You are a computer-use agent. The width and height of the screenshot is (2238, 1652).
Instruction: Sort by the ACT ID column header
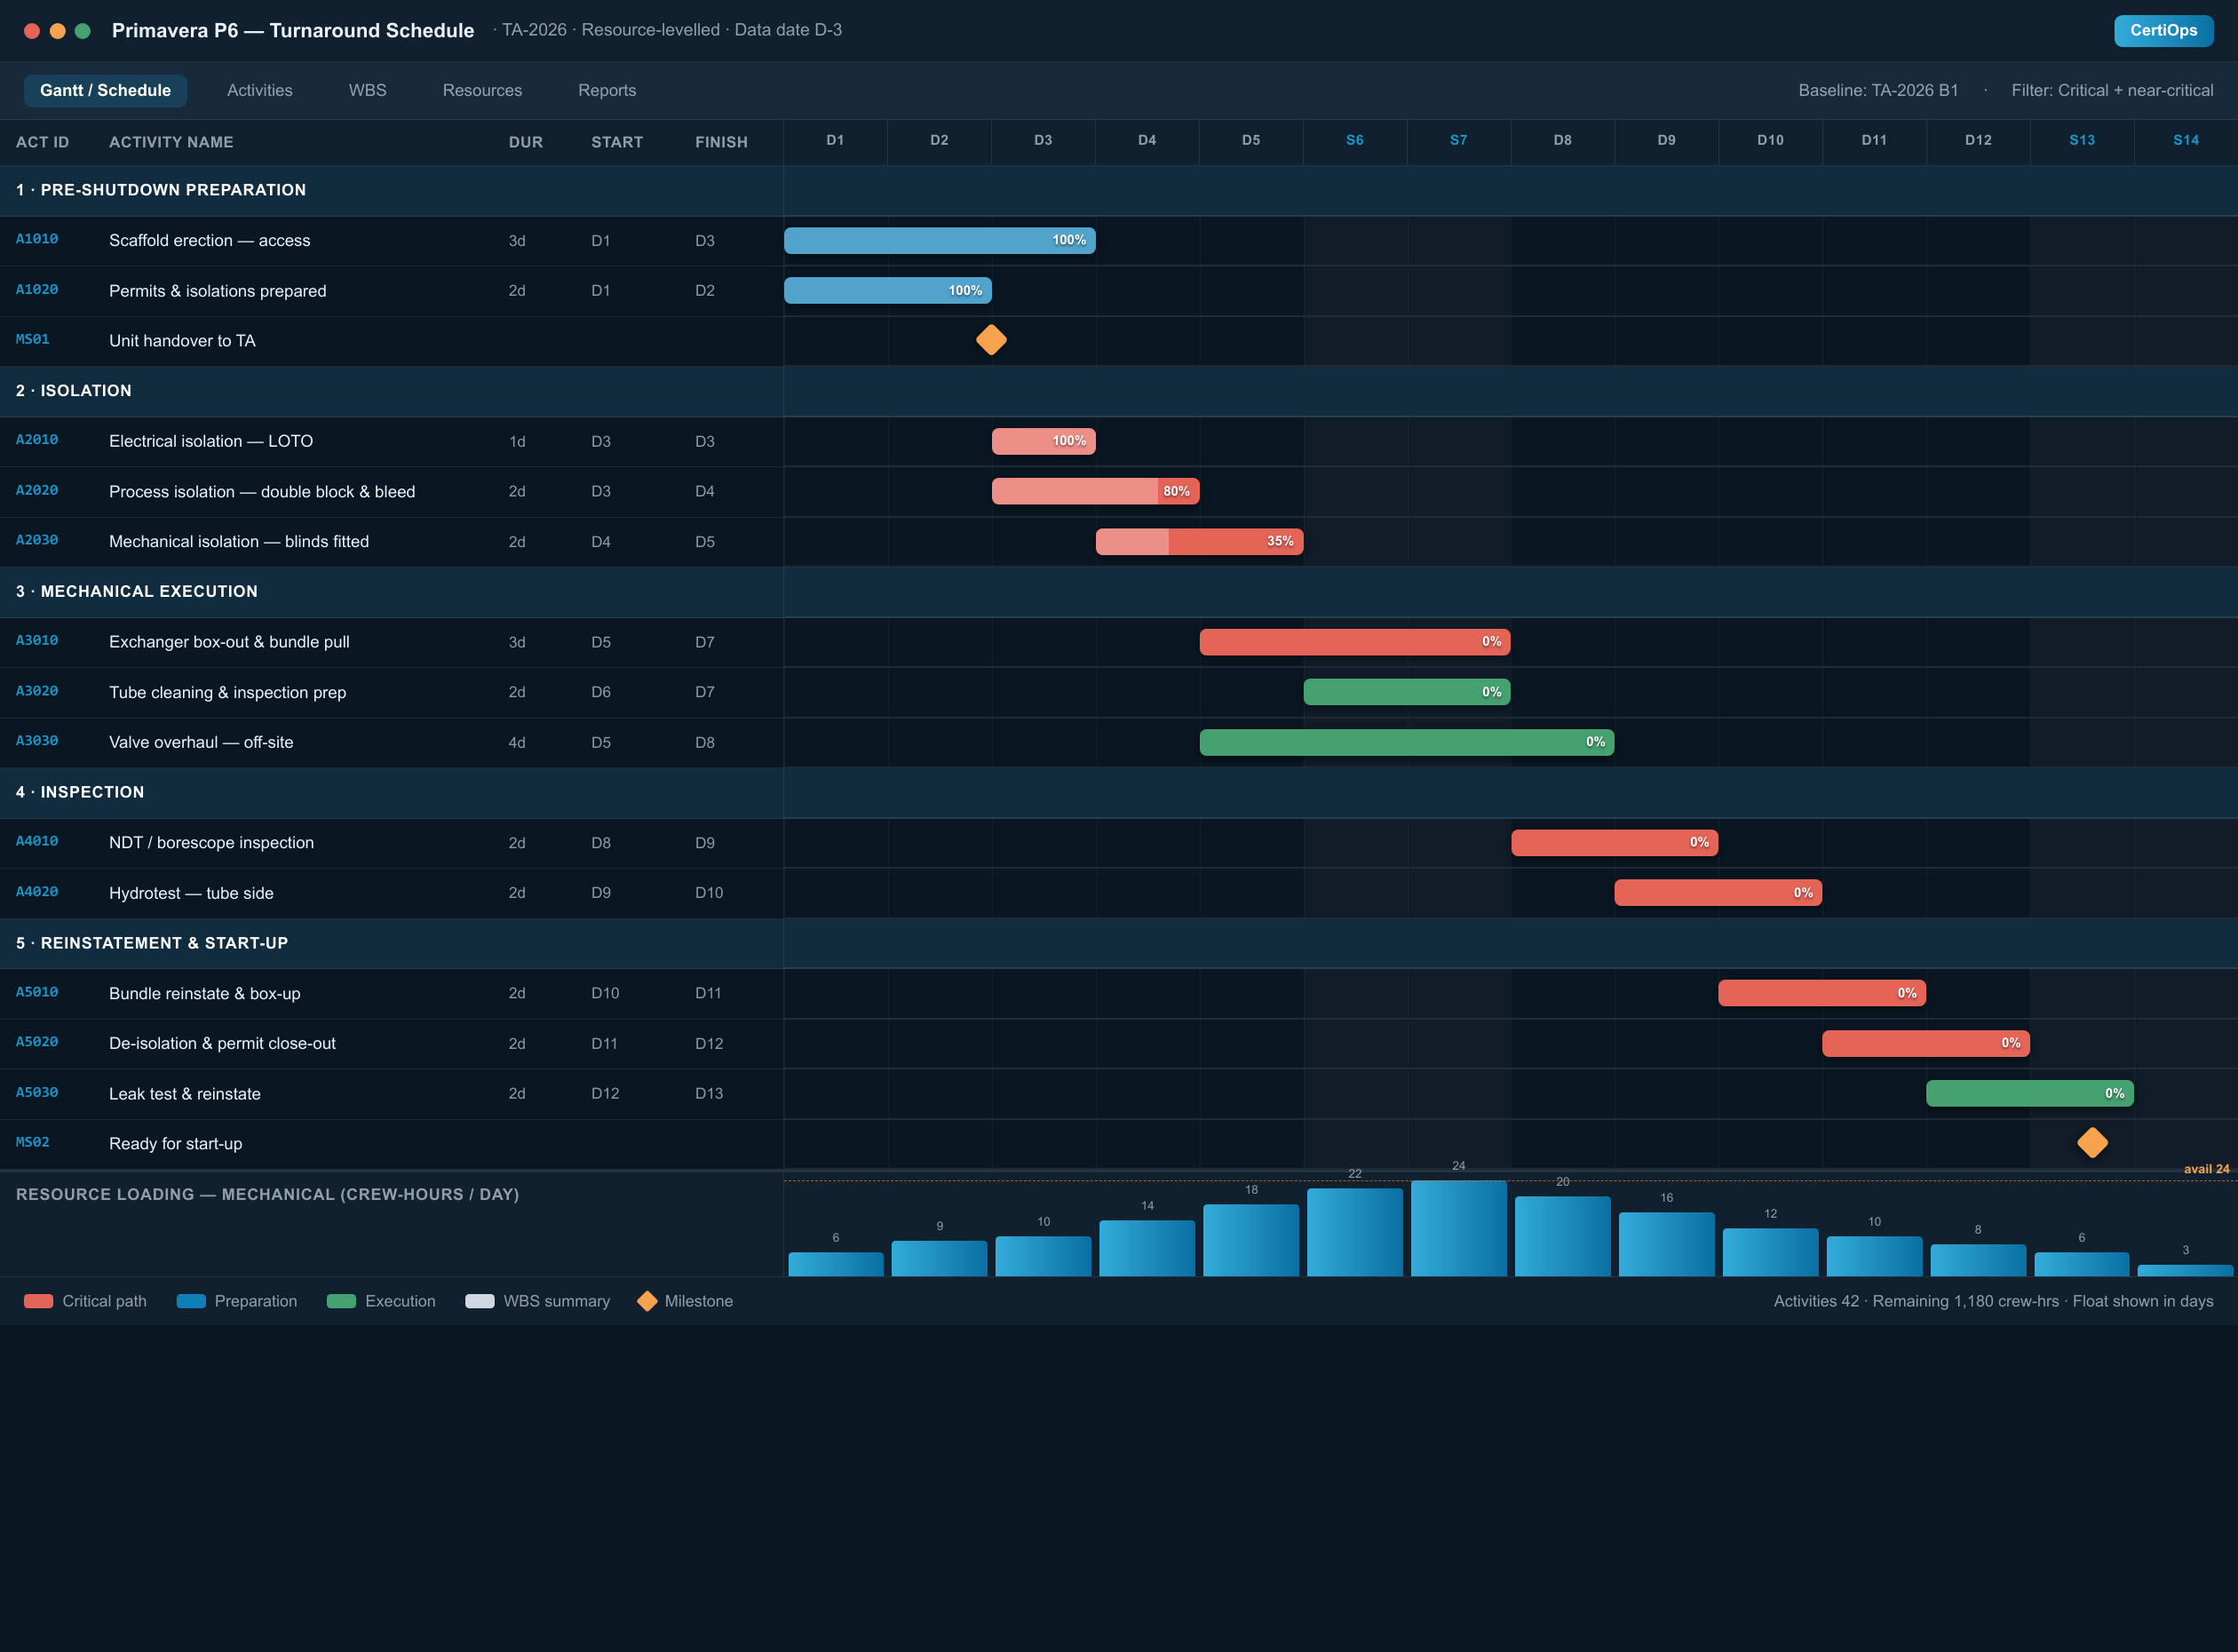pyautogui.click(x=42, y=142)
